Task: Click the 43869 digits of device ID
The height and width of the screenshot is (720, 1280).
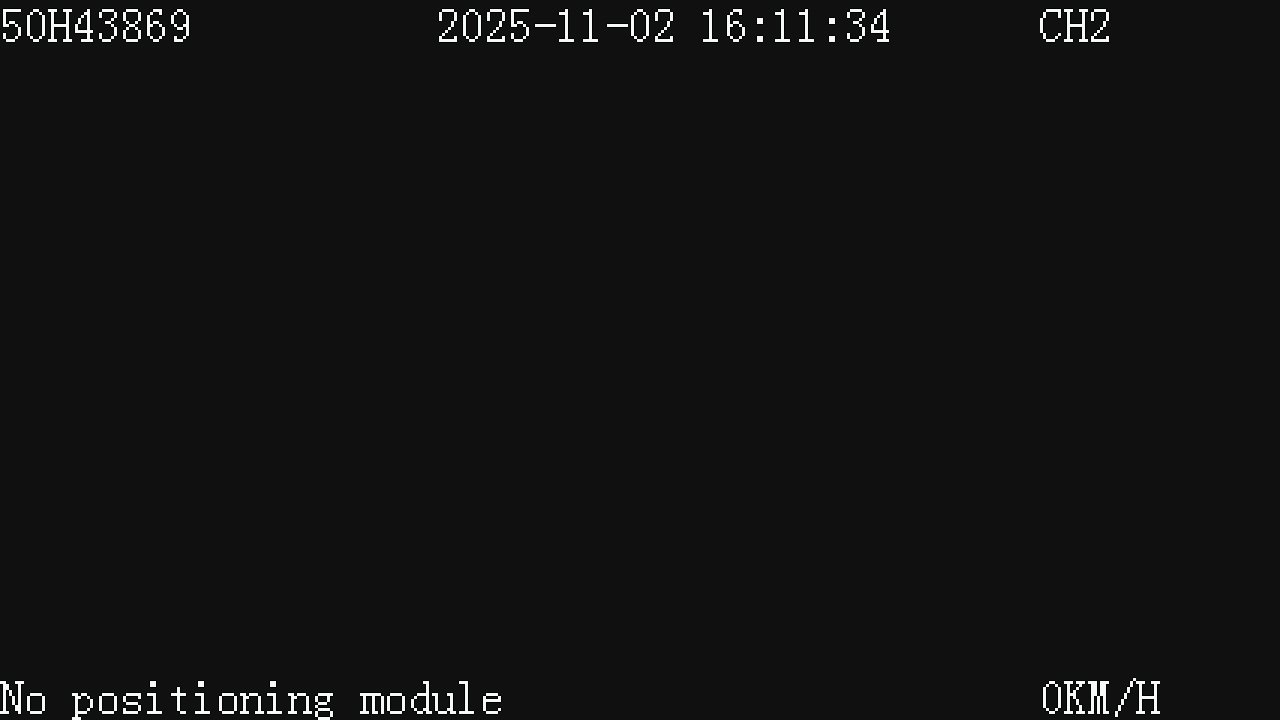Action: [x=132, y=27]
